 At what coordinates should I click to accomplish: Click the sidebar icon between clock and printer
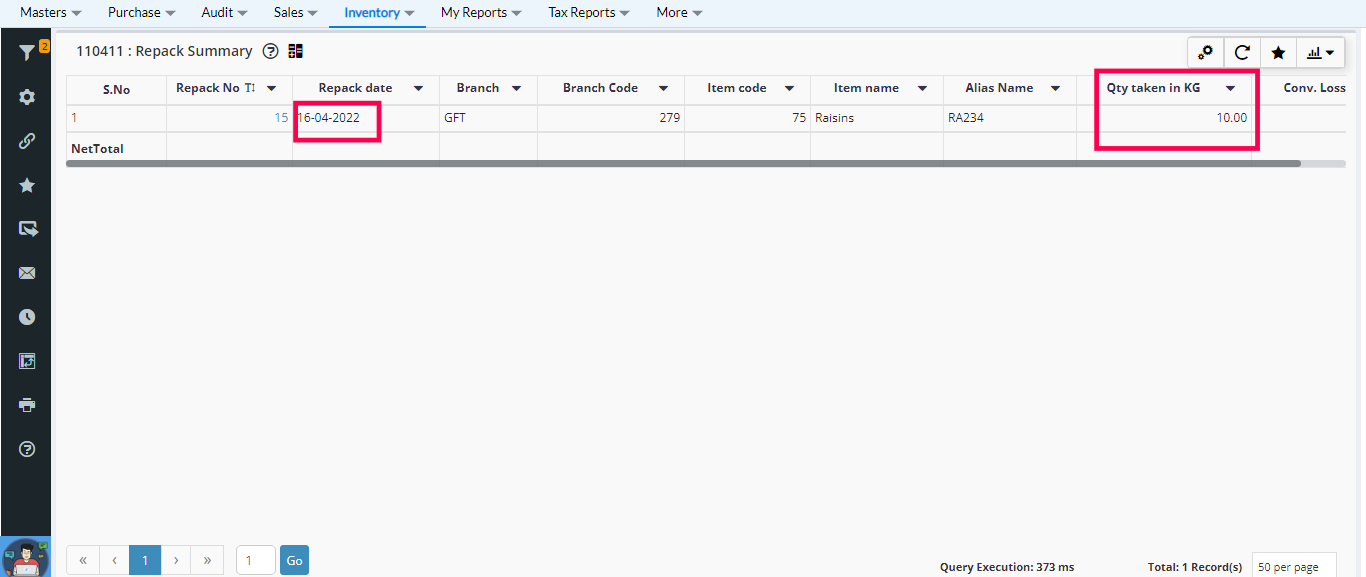pos(27,361)
